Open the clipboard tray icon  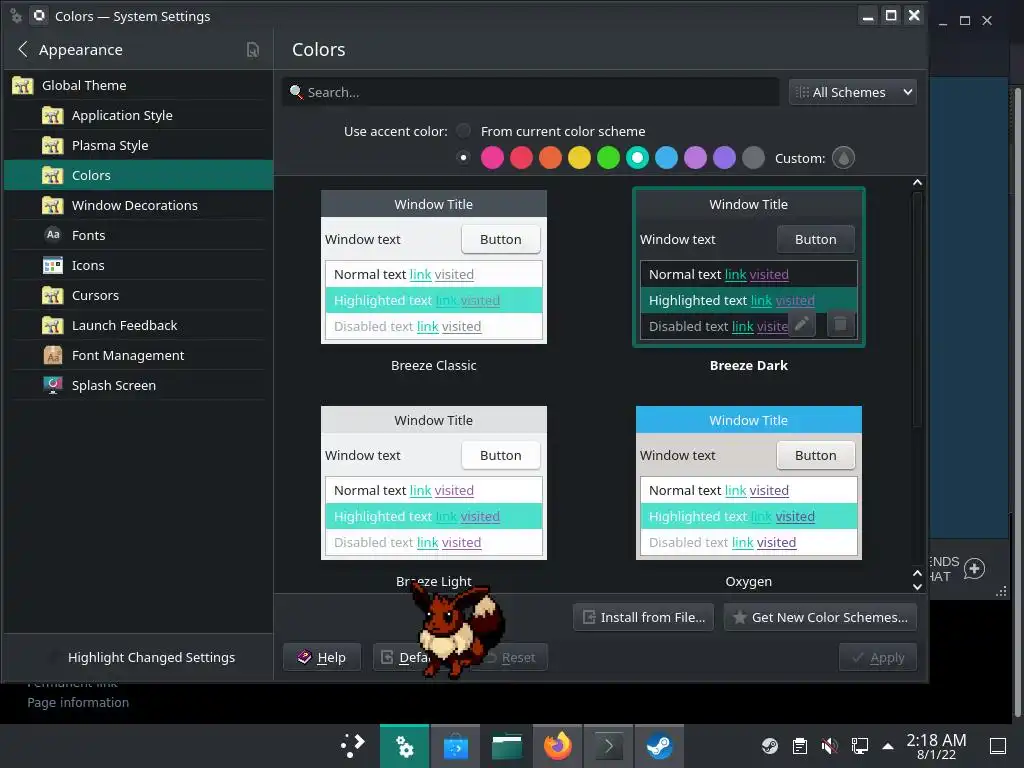click(799, 746)
